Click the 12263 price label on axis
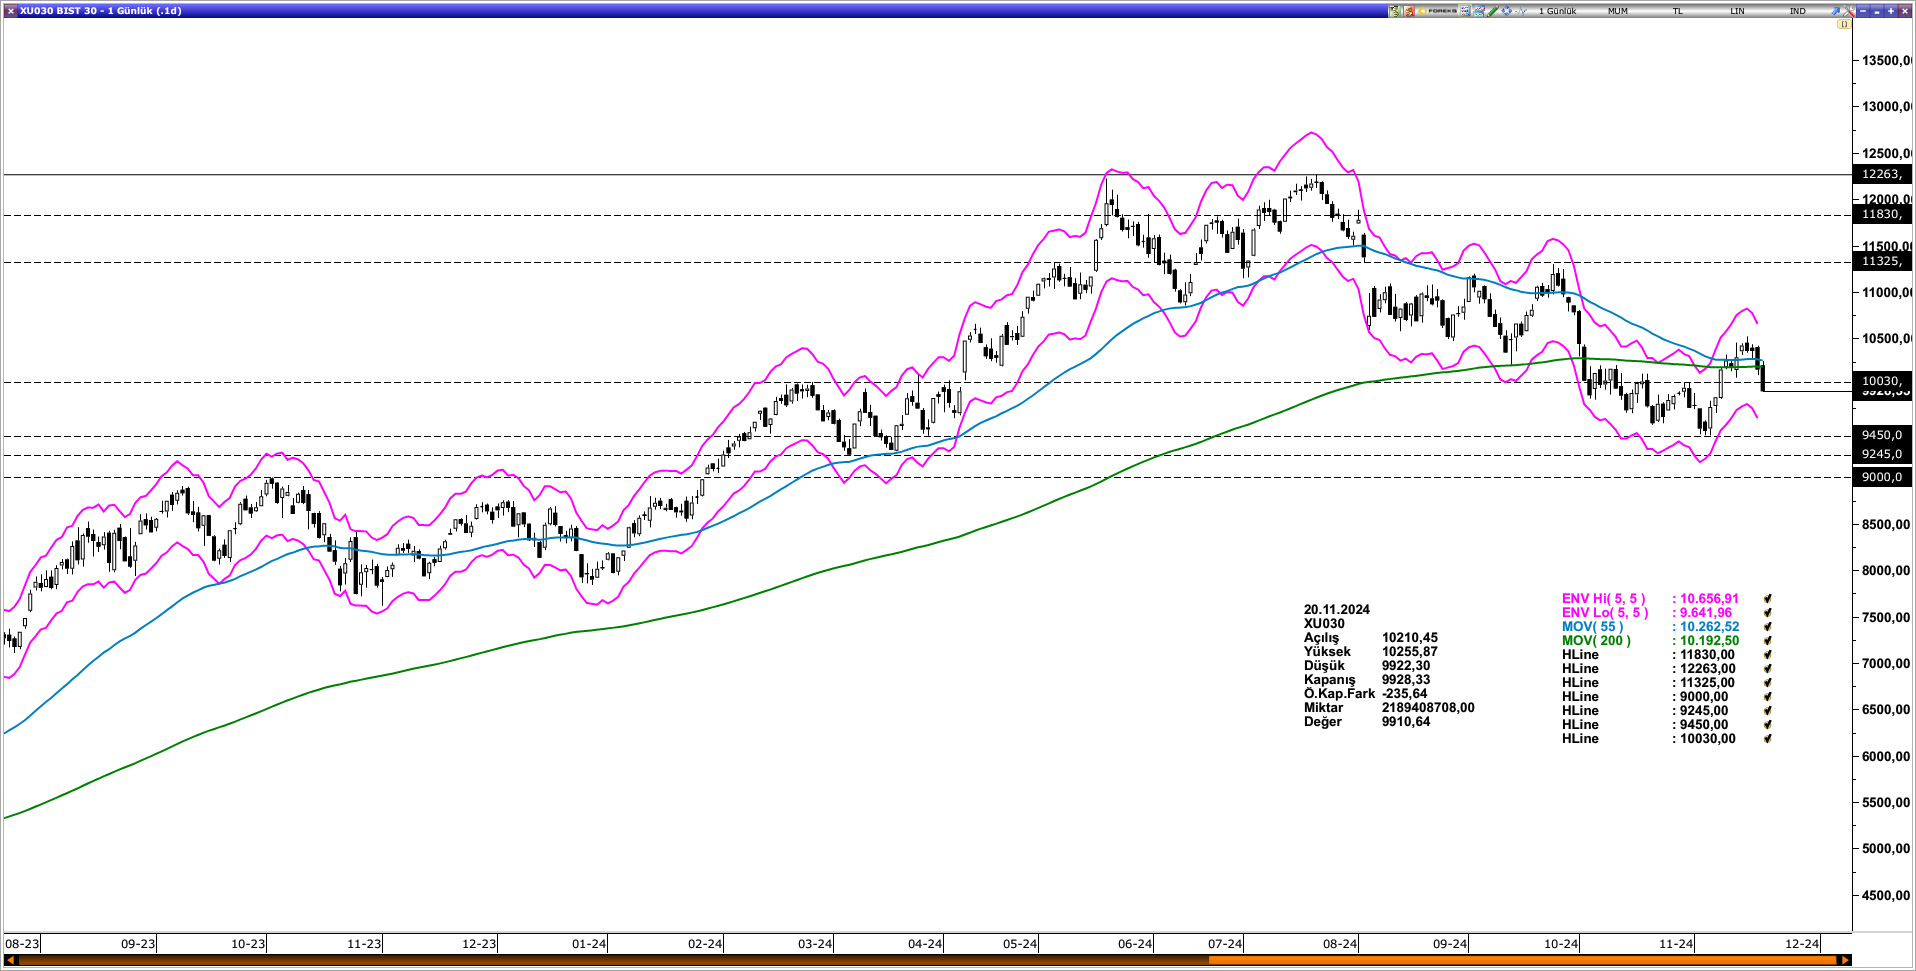The height and width of the screenshot is (971, 1916). (1882, 174)
